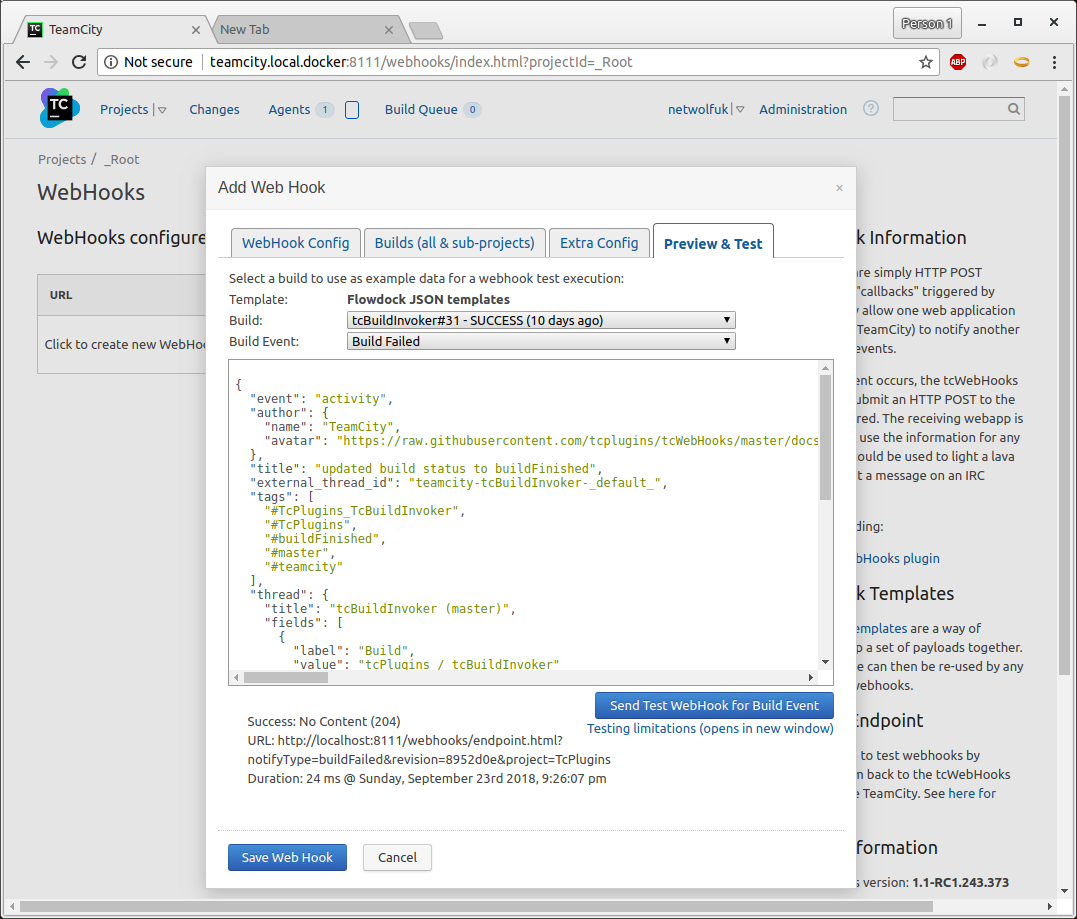The image size is (1077, 919).
Task: Click the page horizontal scrollbar thumb
Action: point(477,907)
